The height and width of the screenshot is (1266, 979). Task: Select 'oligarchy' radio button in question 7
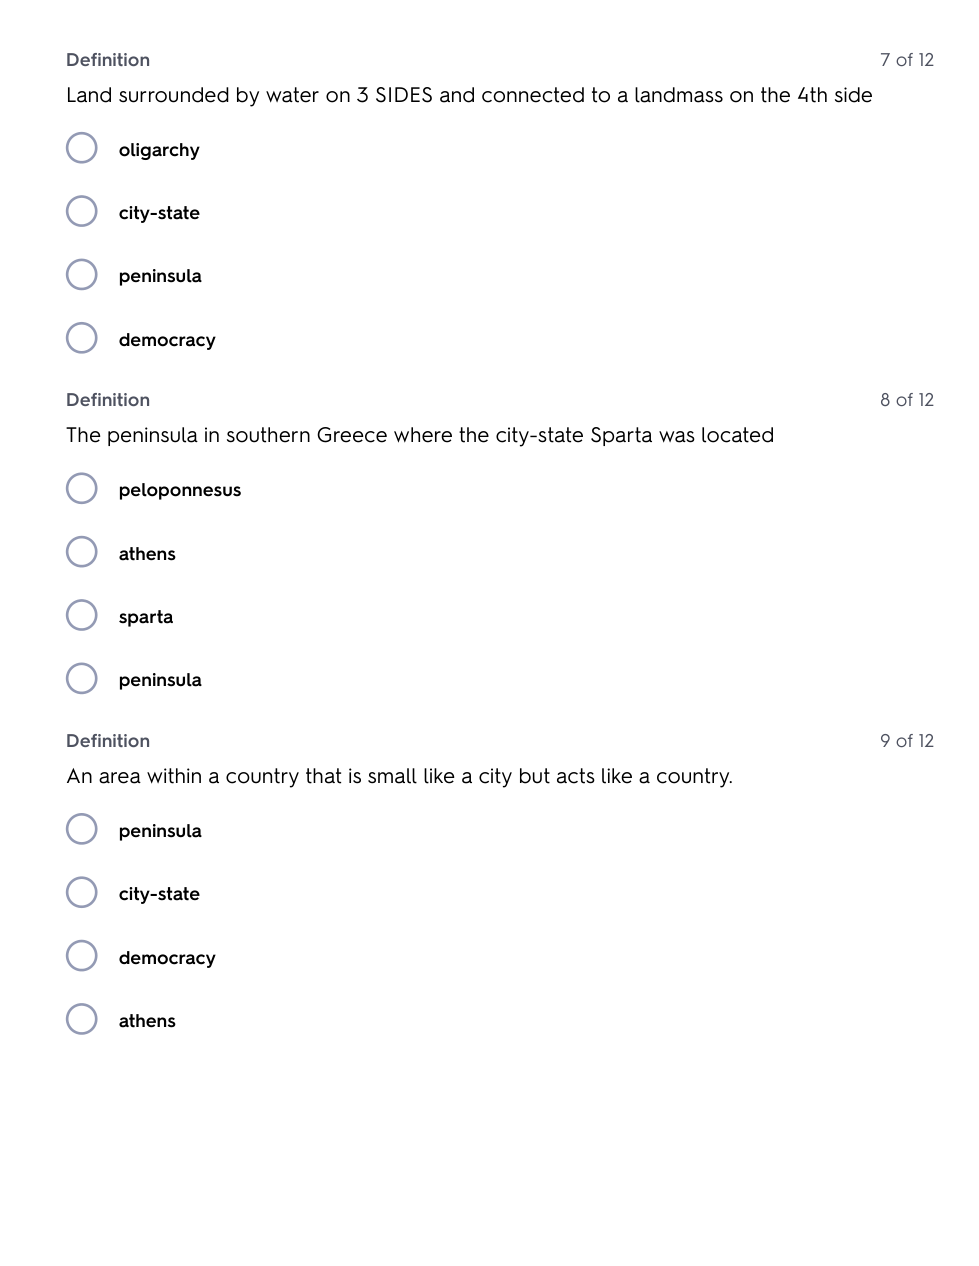coord(82,148)
